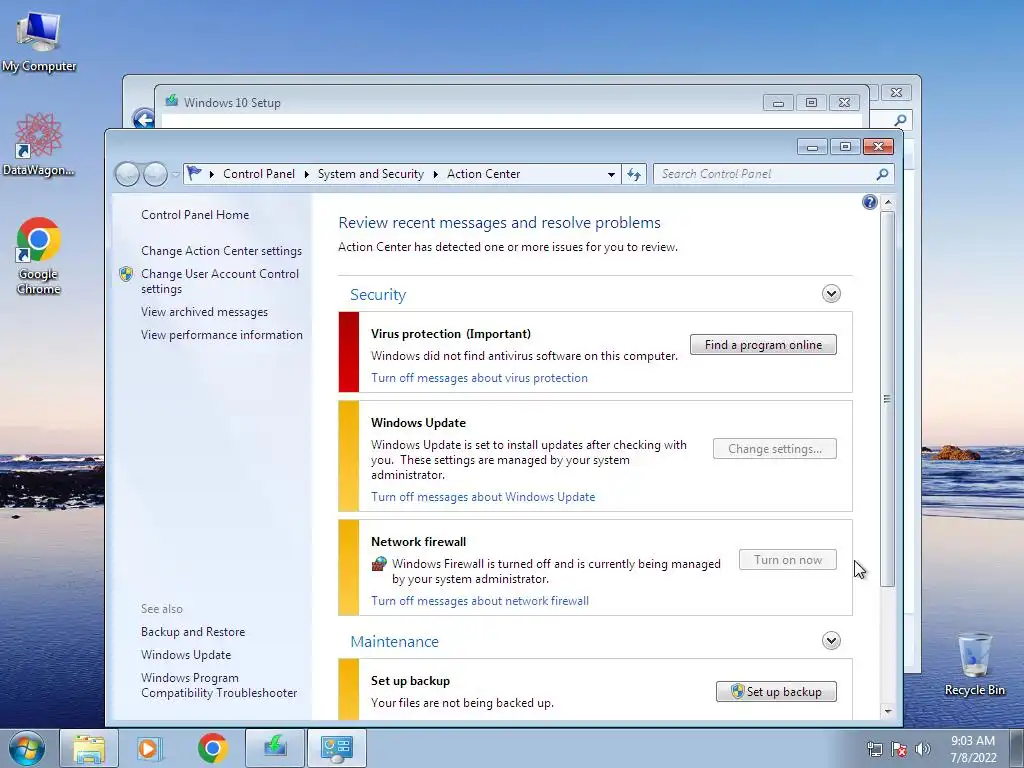
Task: Expand arrow after Control Panel breadcrumb
Action: (306, 174)
